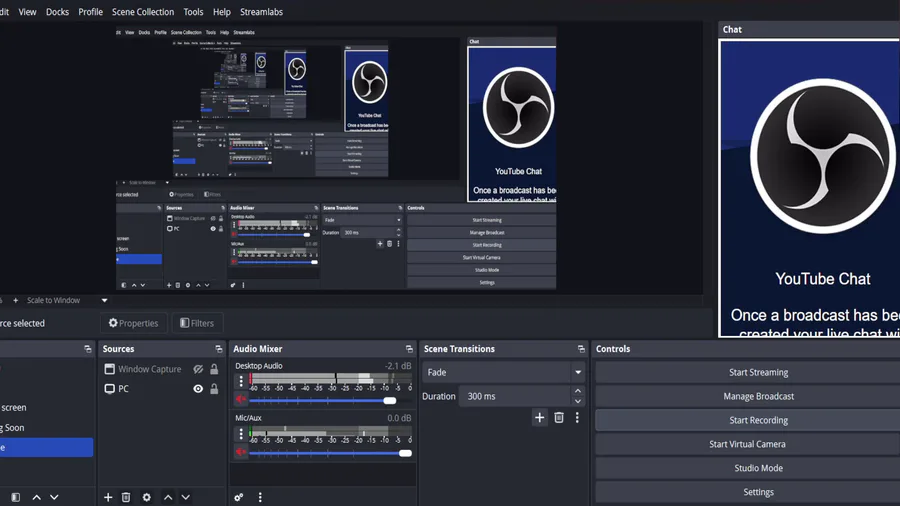The height and width of the screenshot is (506, 900).
Task: Open Settings from Controls panel
Action: pos(758,492)
